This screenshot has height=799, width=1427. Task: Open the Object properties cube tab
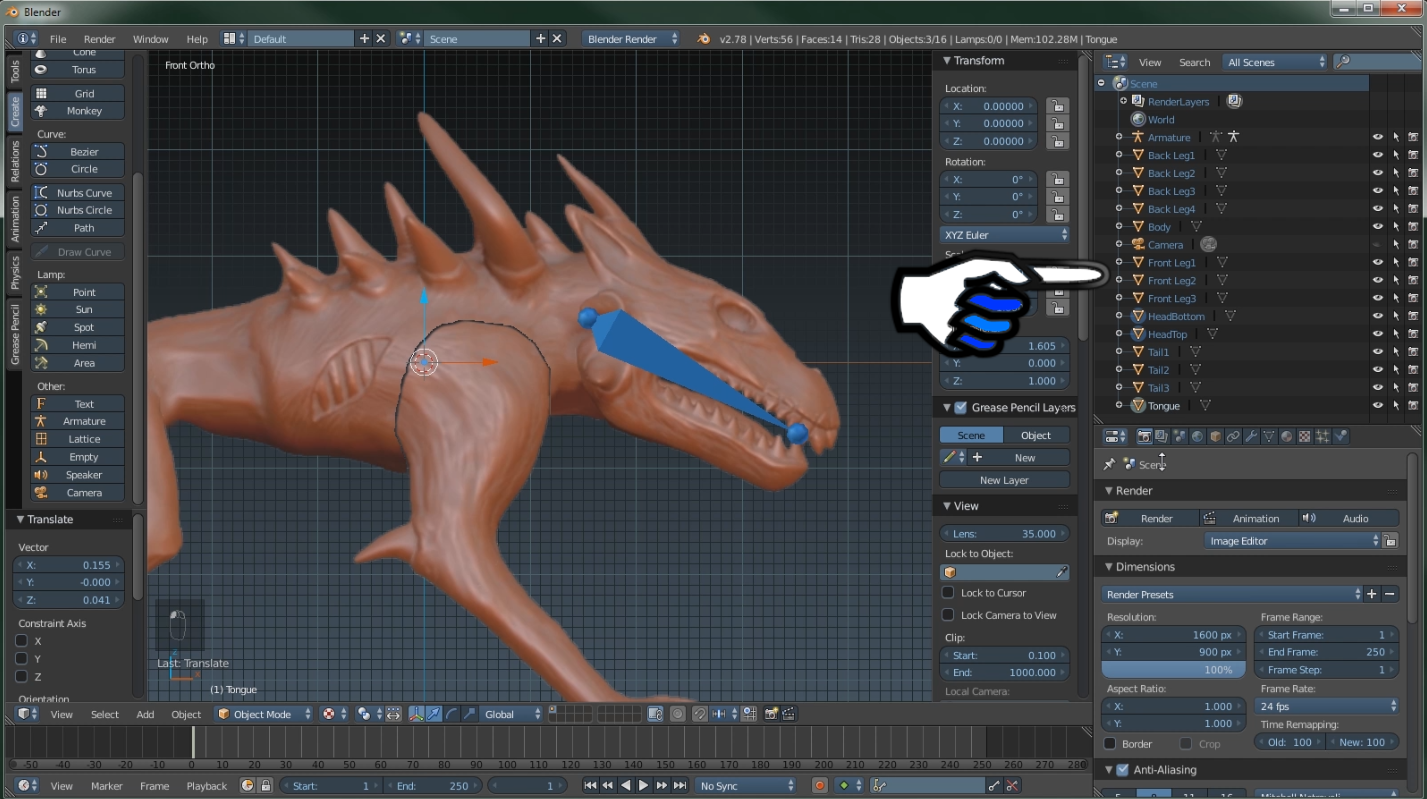(x=1215, y=436)
